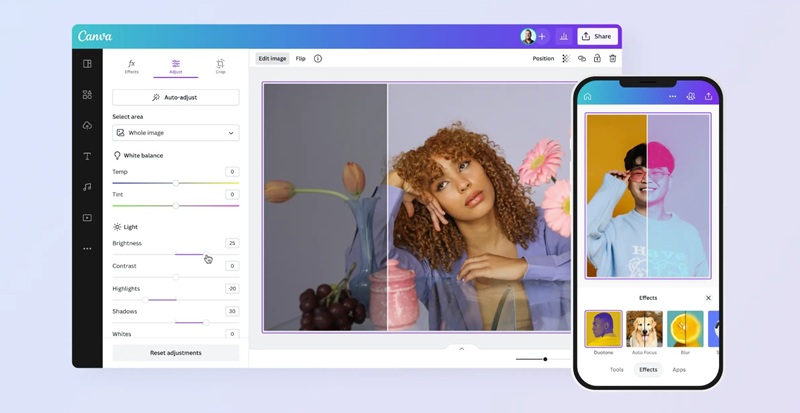Click the Select area label

click(x=128, y=117)
